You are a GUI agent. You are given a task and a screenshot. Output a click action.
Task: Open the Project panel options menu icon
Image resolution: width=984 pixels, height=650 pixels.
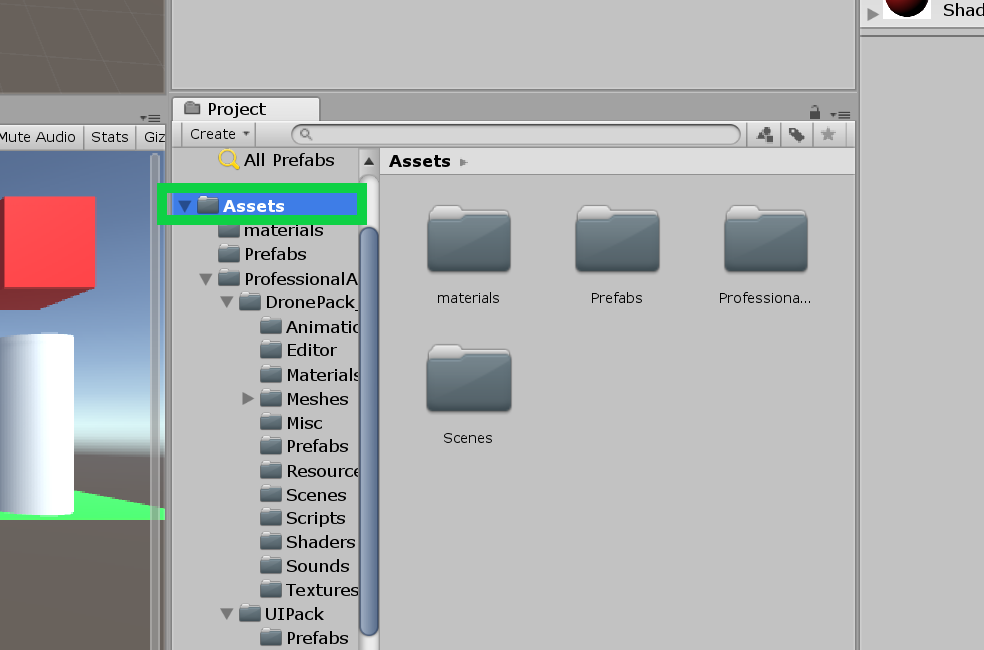842,114
